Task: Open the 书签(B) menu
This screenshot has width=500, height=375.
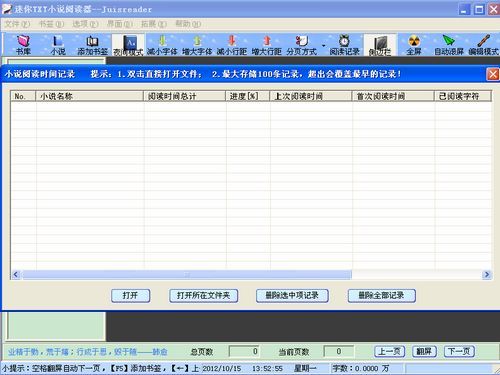Action: point(52,24)
